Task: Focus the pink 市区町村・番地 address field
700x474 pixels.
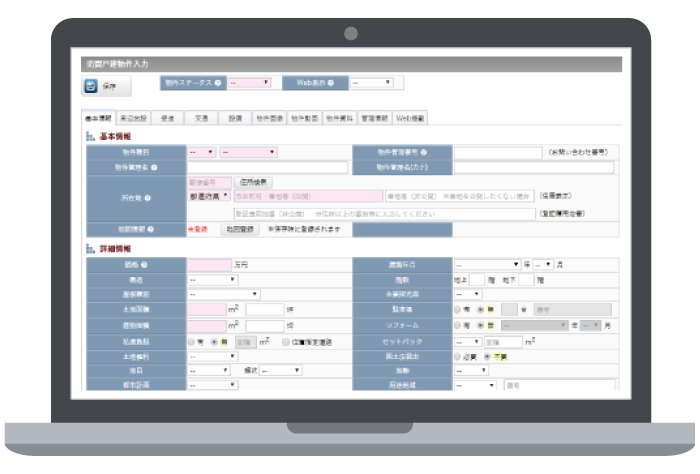Action: (308, 196)
